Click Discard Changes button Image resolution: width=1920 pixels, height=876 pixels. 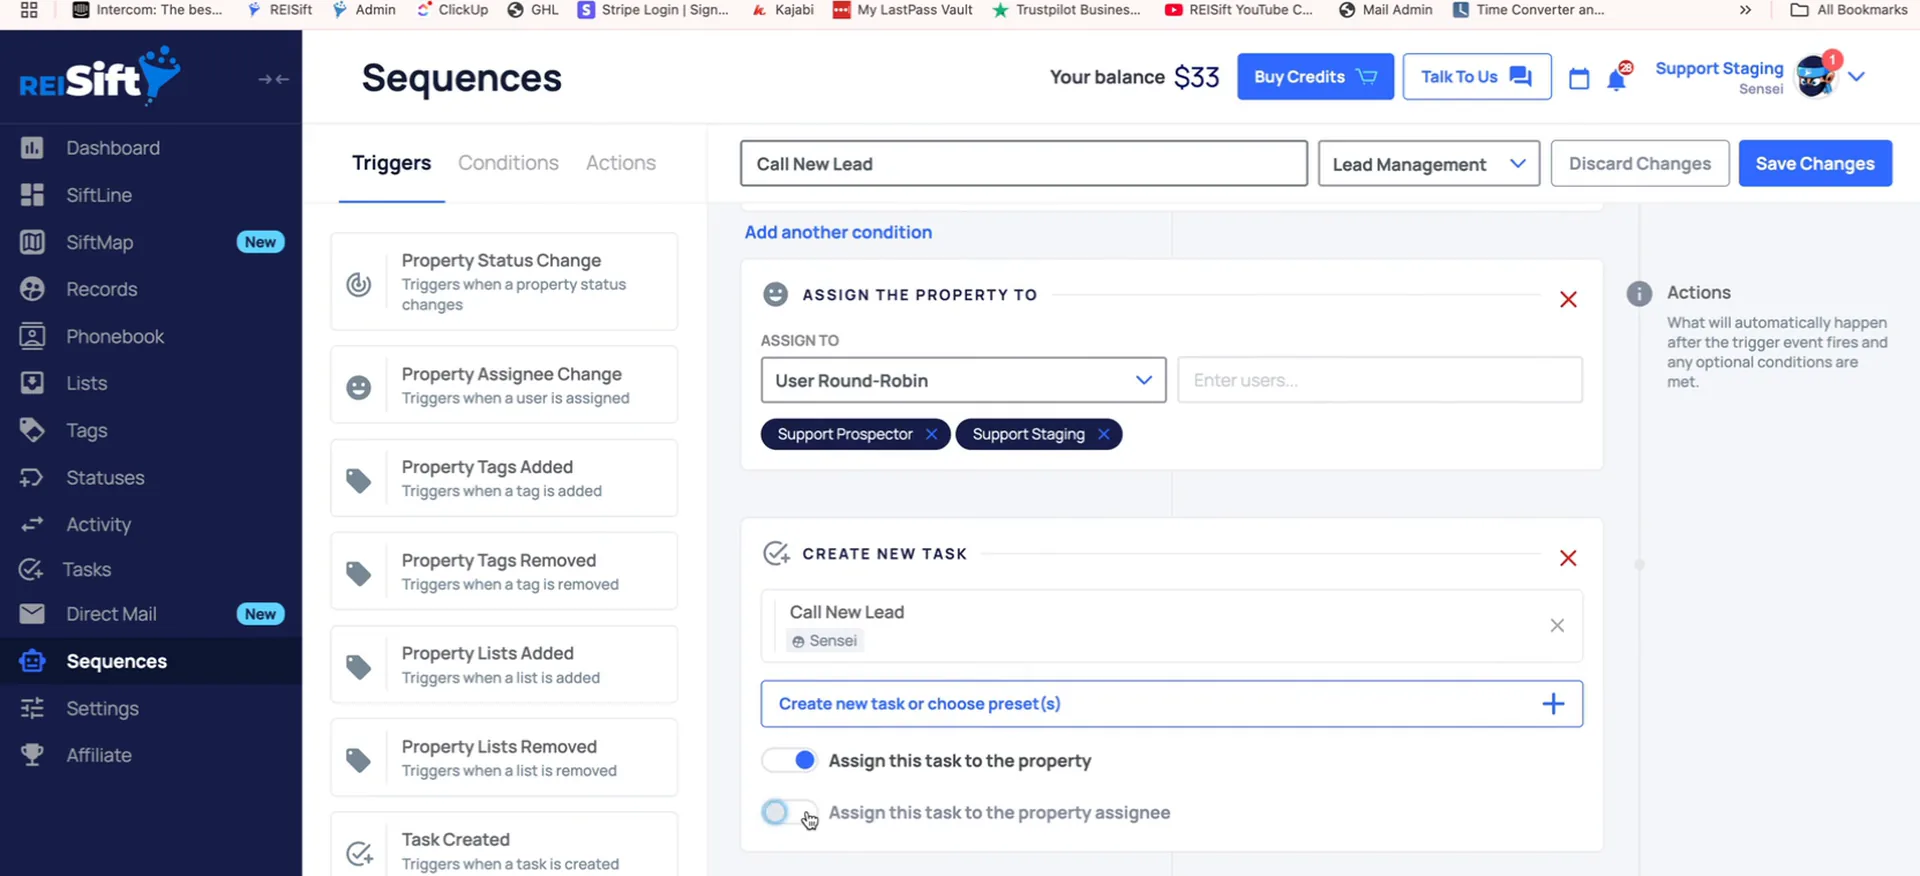pyautogui.click(x=1640, y=163)
